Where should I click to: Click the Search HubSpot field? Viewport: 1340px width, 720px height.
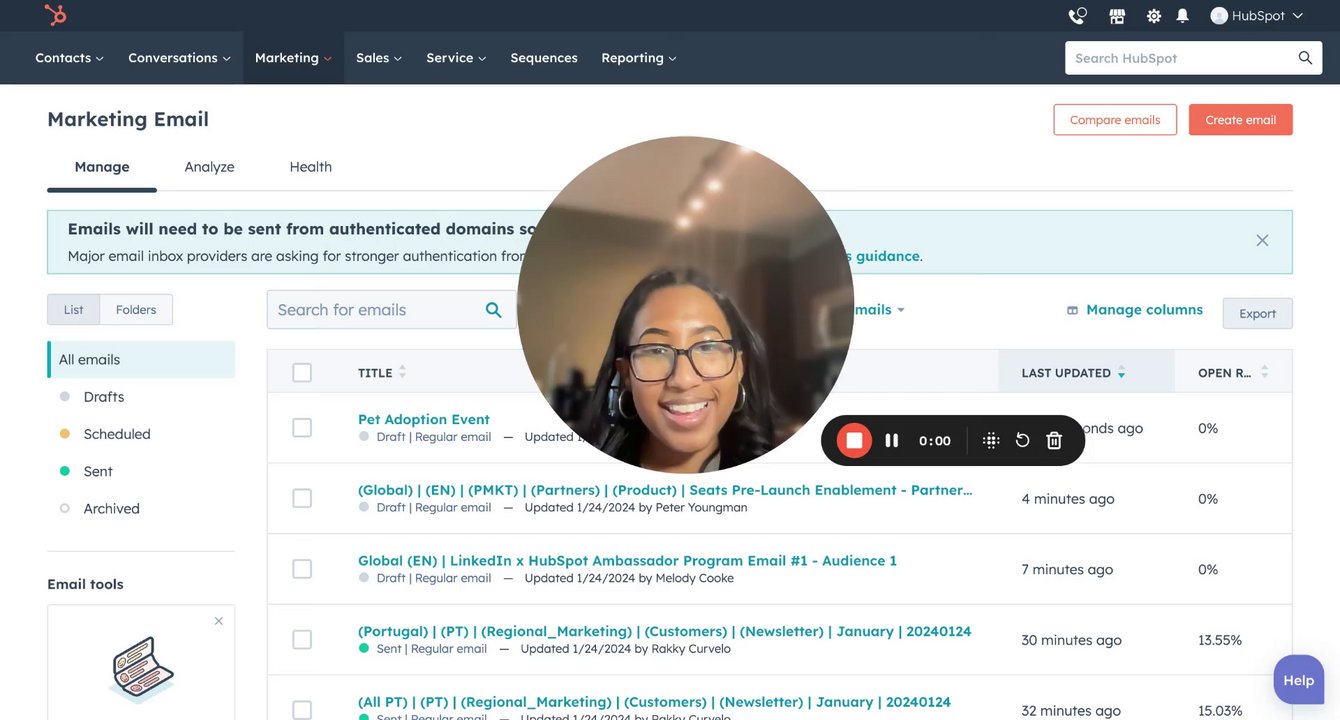(1194, 58)
